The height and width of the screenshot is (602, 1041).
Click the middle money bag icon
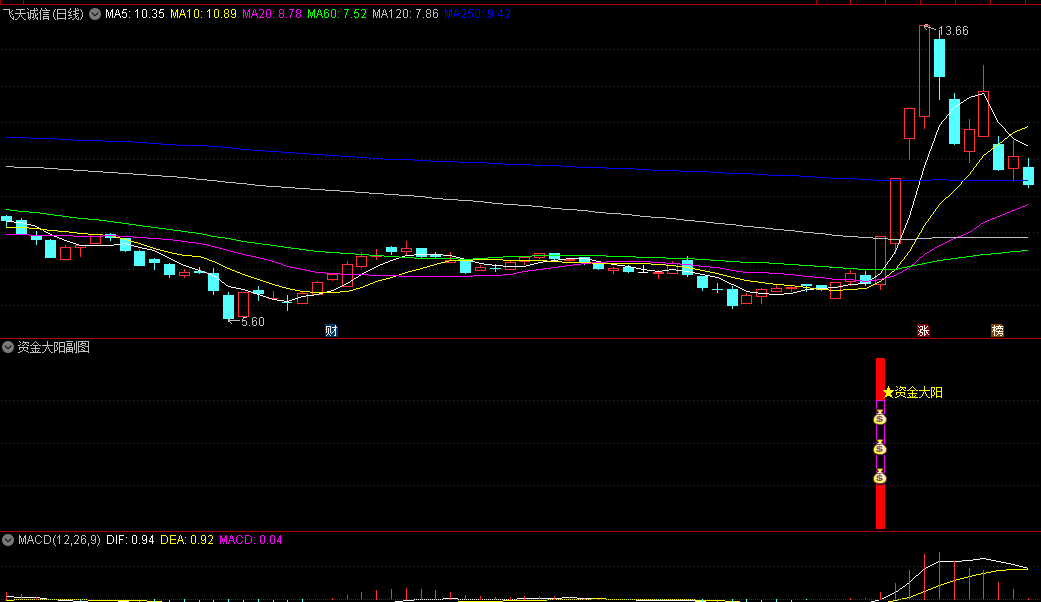(880, 448)
